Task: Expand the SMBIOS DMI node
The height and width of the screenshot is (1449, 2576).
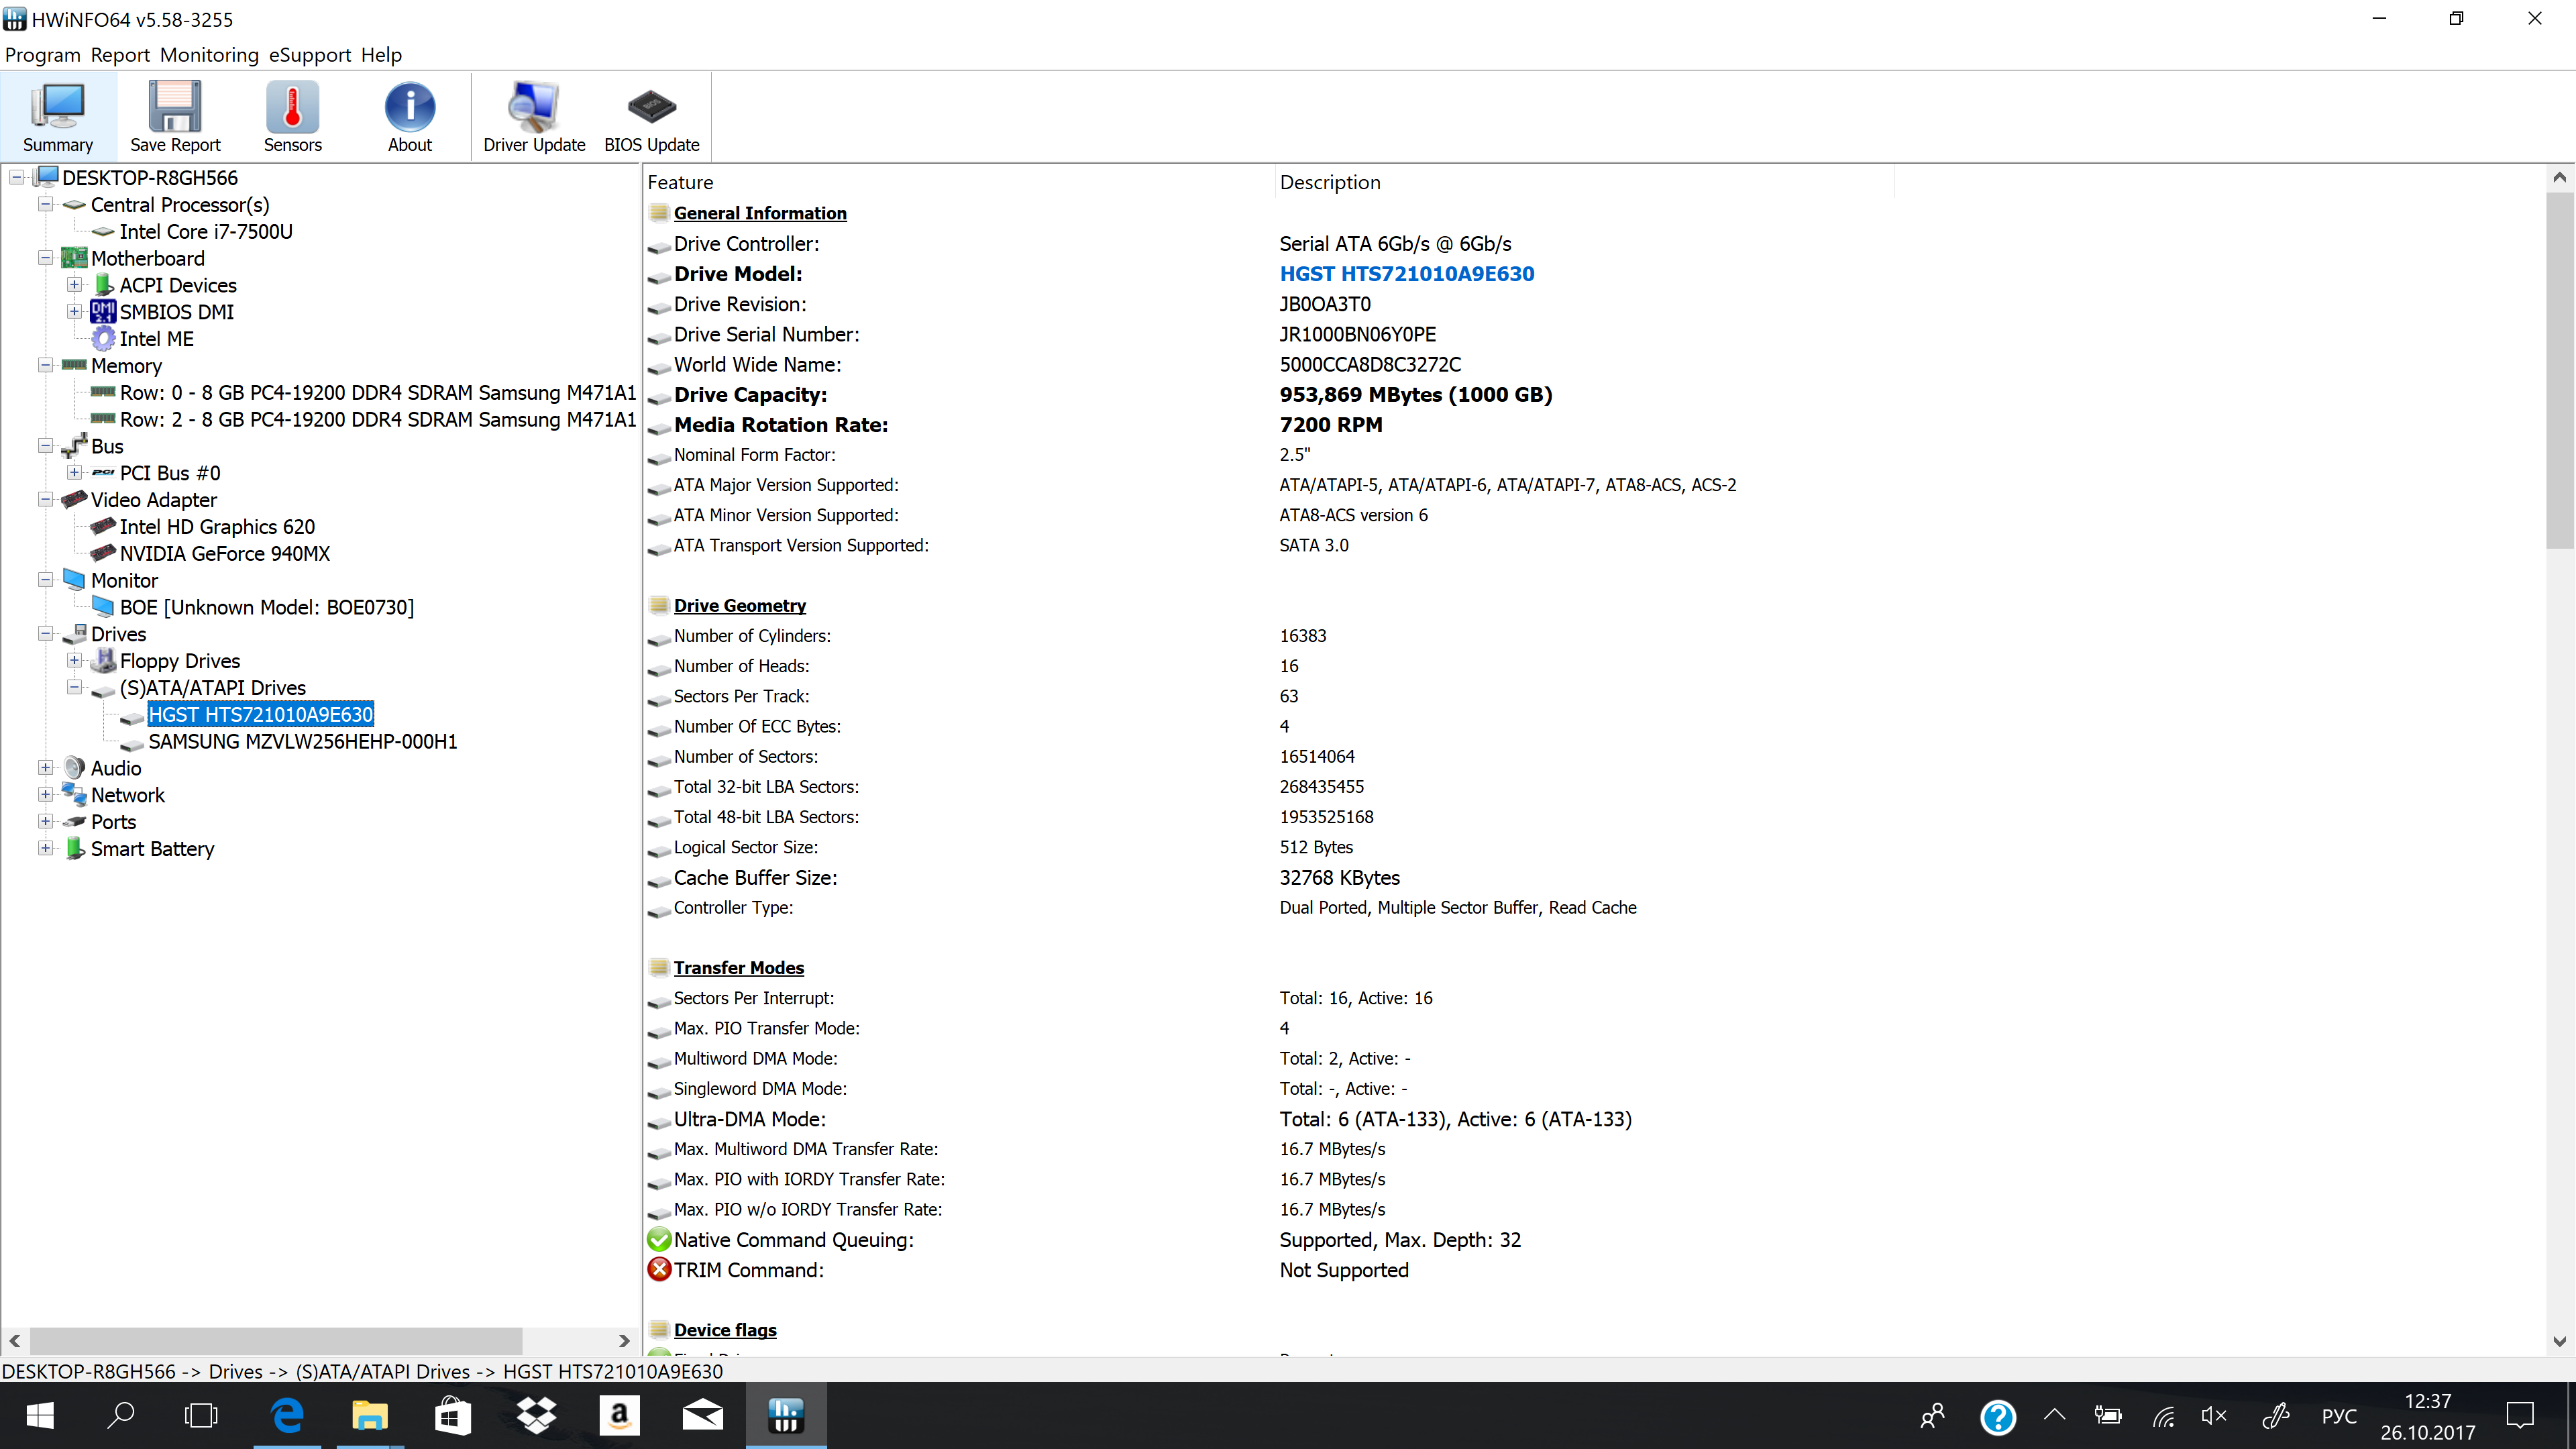Action: click(x=75, y=312)
